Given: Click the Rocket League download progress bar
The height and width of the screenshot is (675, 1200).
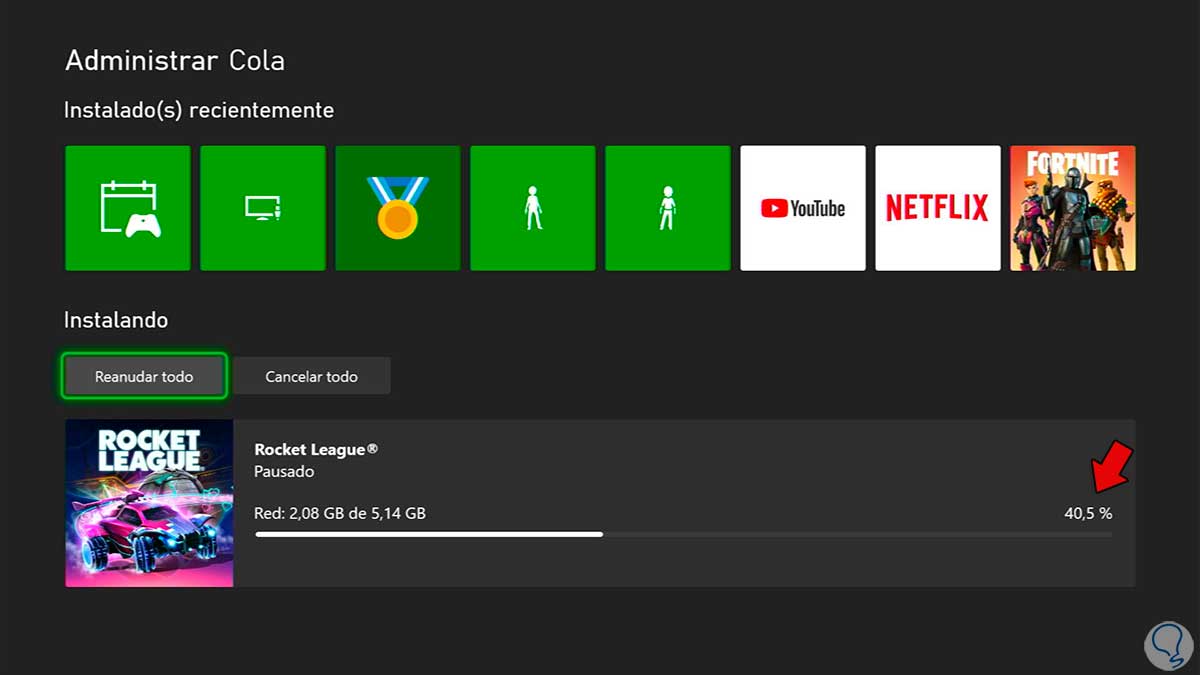Looking at the screenshot, I should (x=683, y=535).
